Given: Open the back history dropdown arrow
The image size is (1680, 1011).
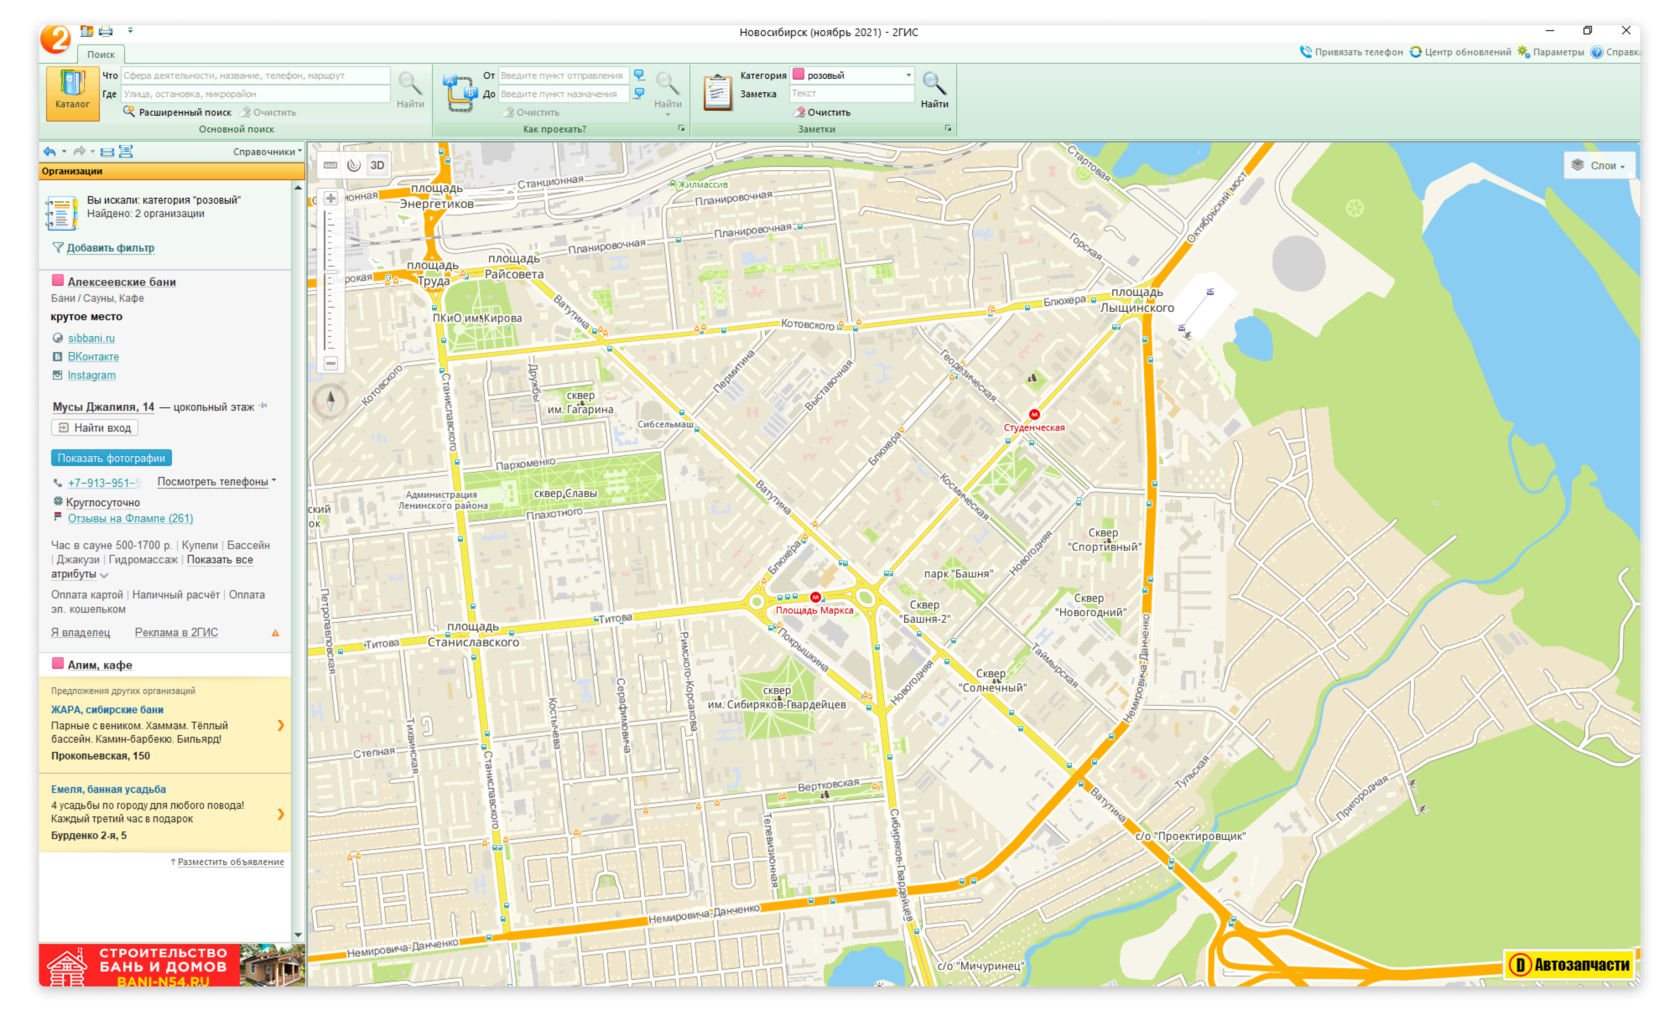Looking at the screenshot, I should click(64, 152).
